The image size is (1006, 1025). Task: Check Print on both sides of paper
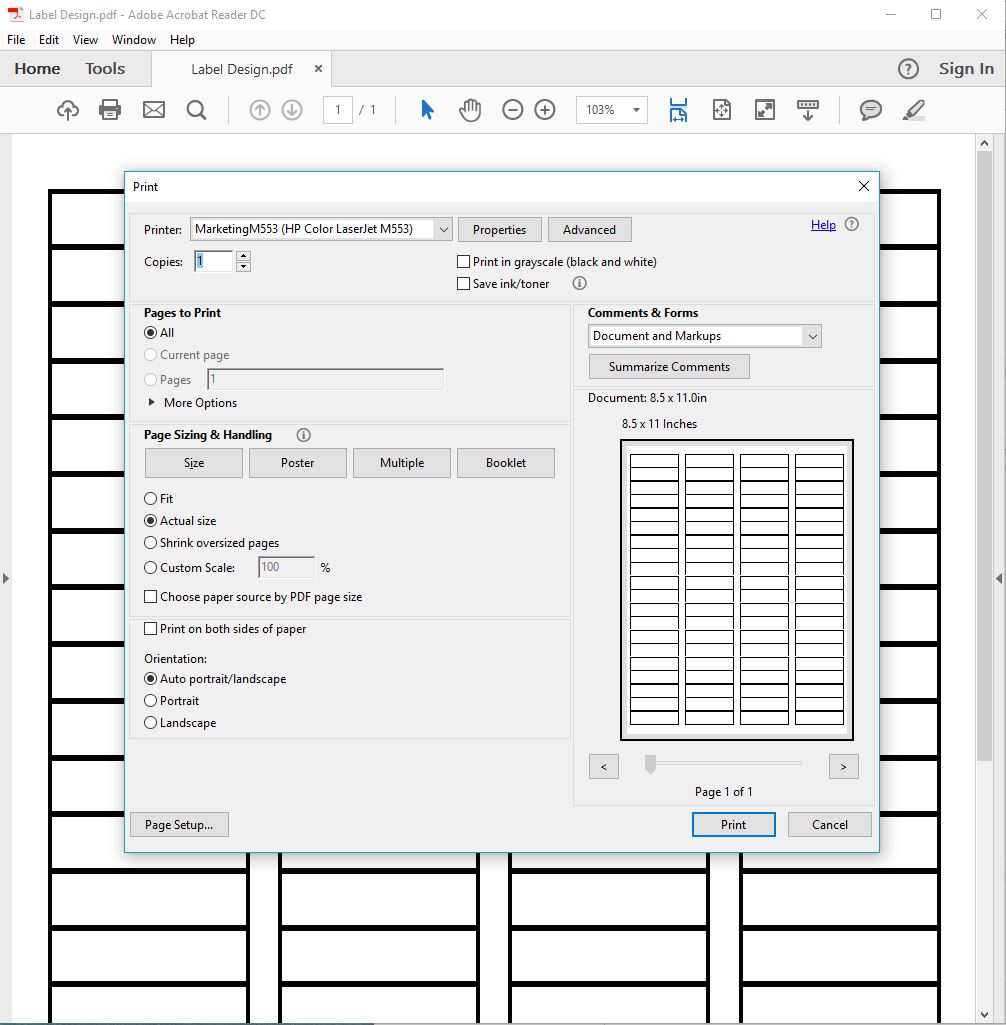click(151, 629)
